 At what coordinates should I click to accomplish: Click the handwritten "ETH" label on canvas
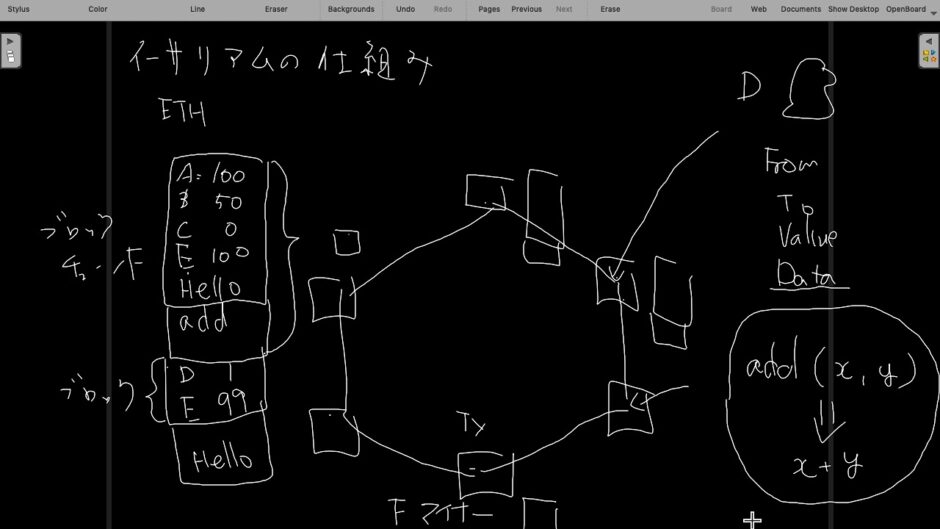coord(183,113)
